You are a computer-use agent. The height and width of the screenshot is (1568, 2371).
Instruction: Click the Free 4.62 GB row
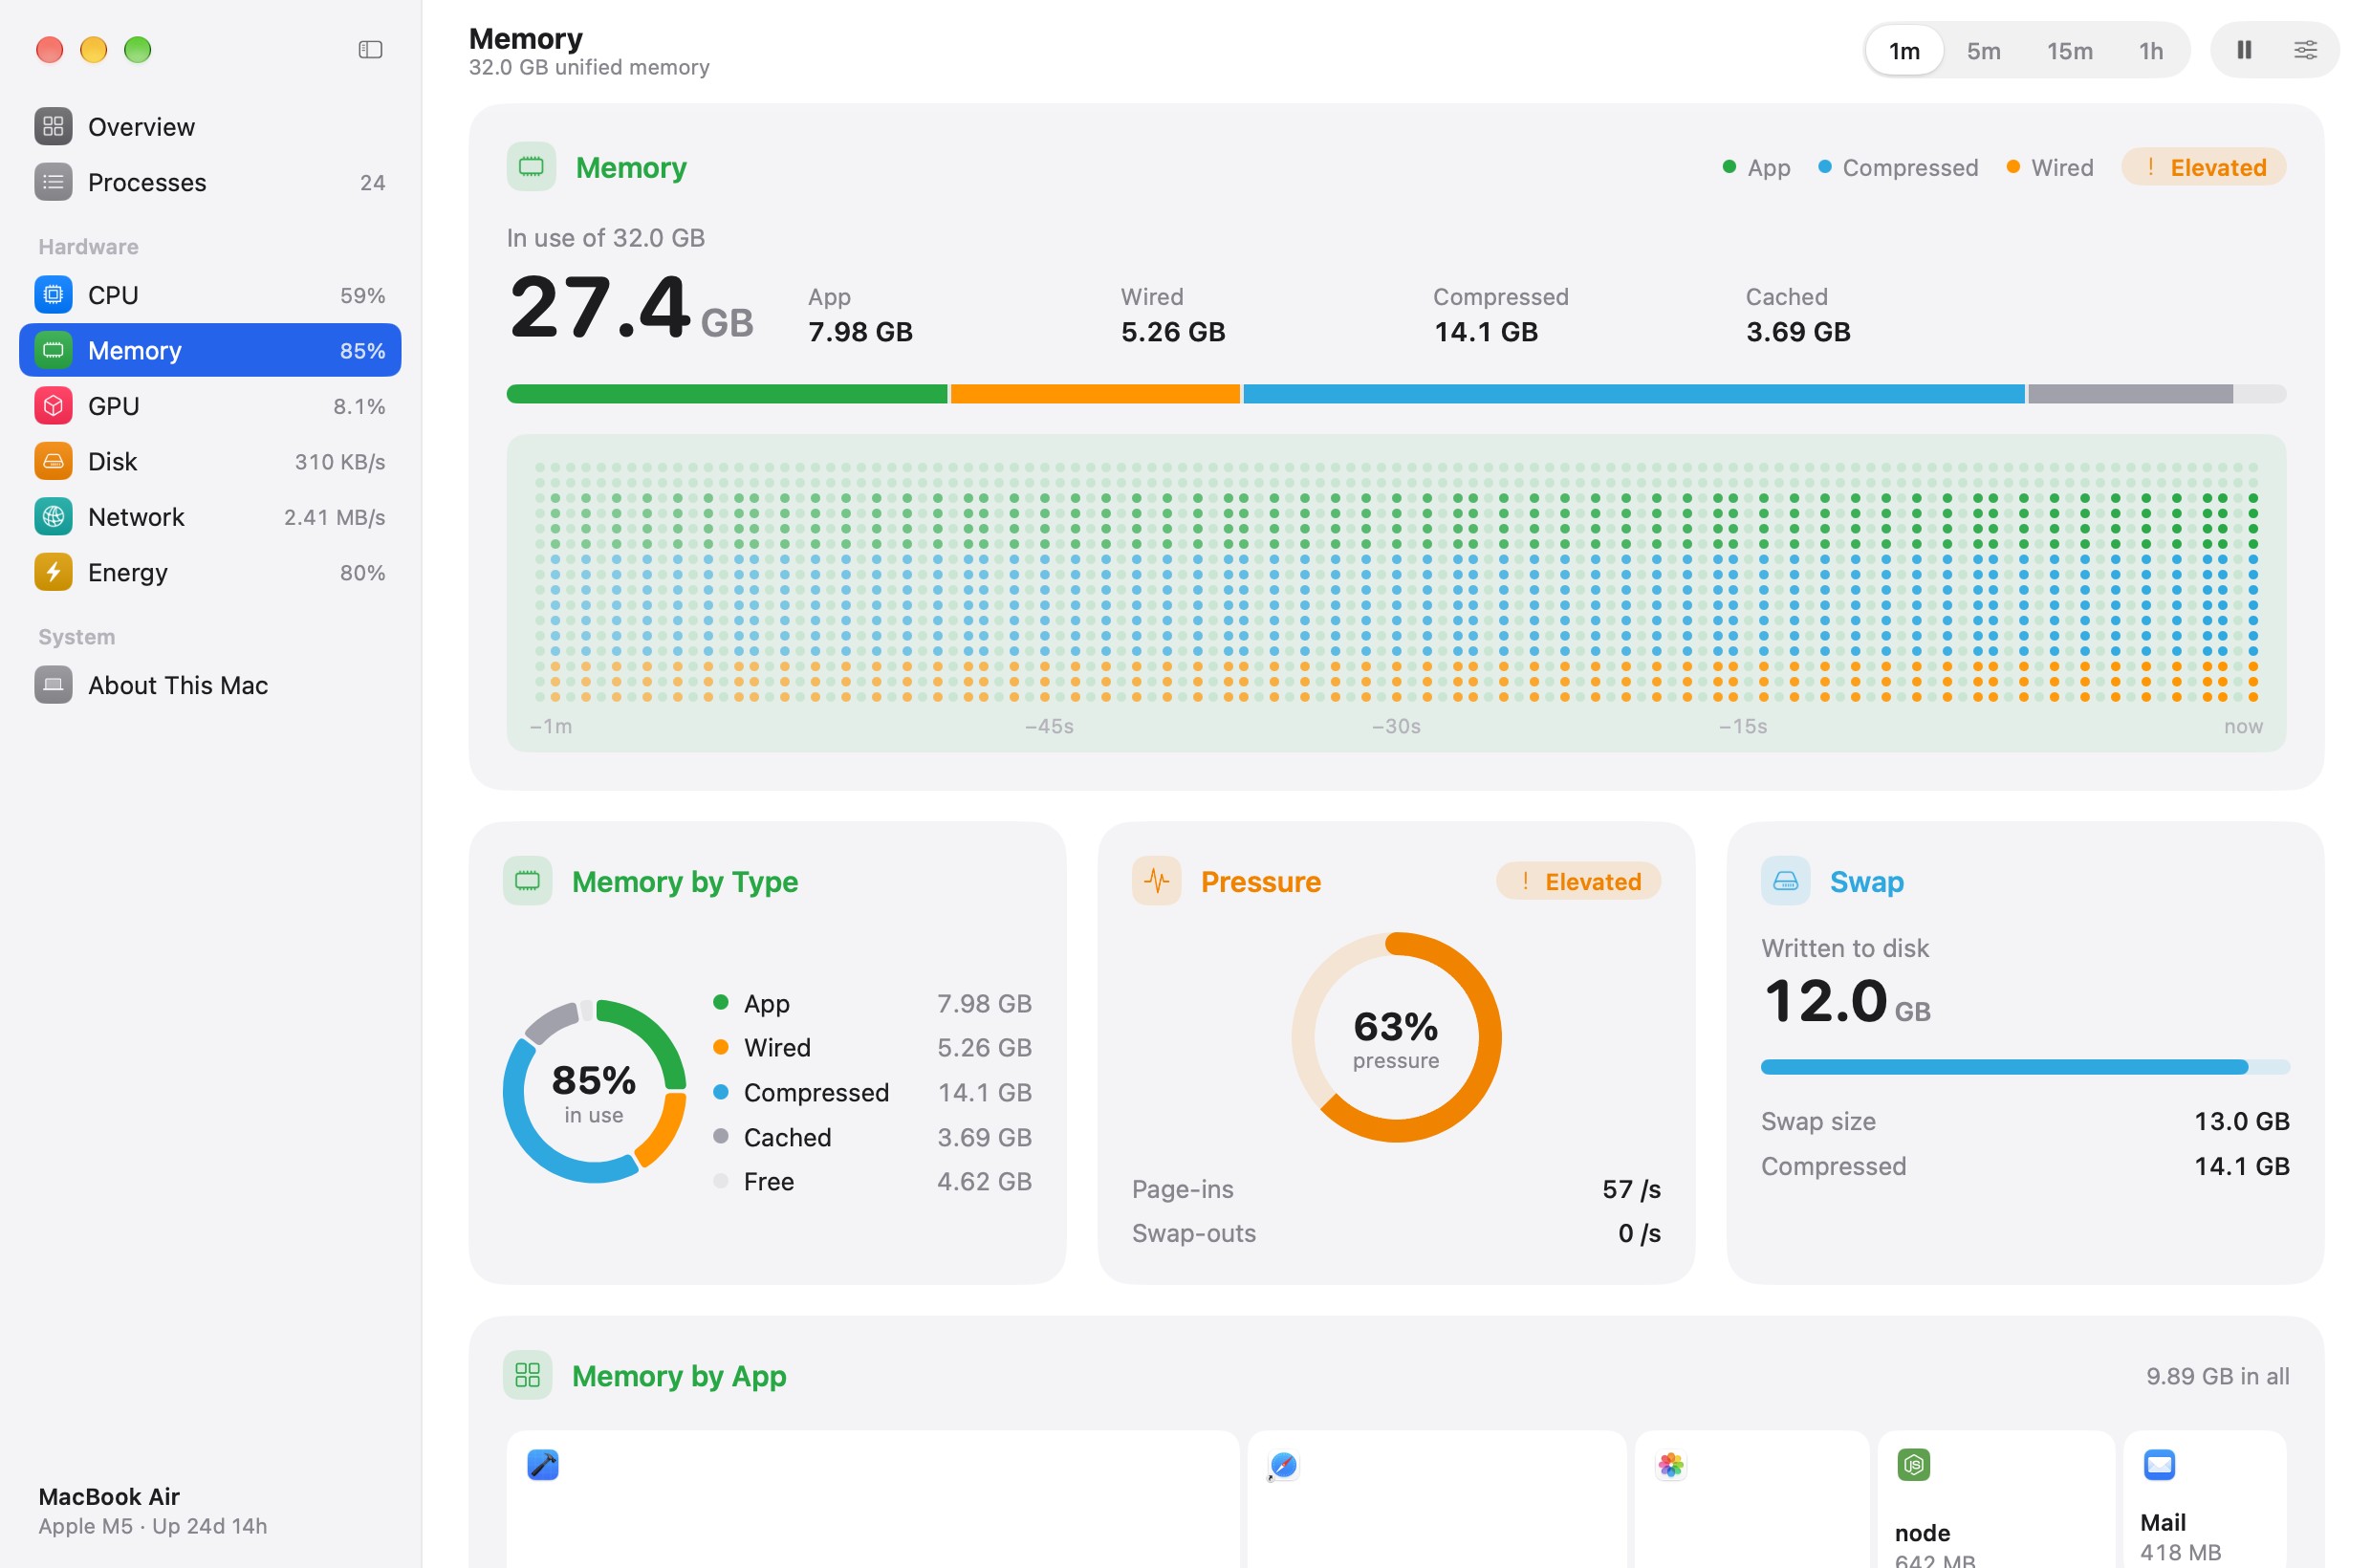871,1181
